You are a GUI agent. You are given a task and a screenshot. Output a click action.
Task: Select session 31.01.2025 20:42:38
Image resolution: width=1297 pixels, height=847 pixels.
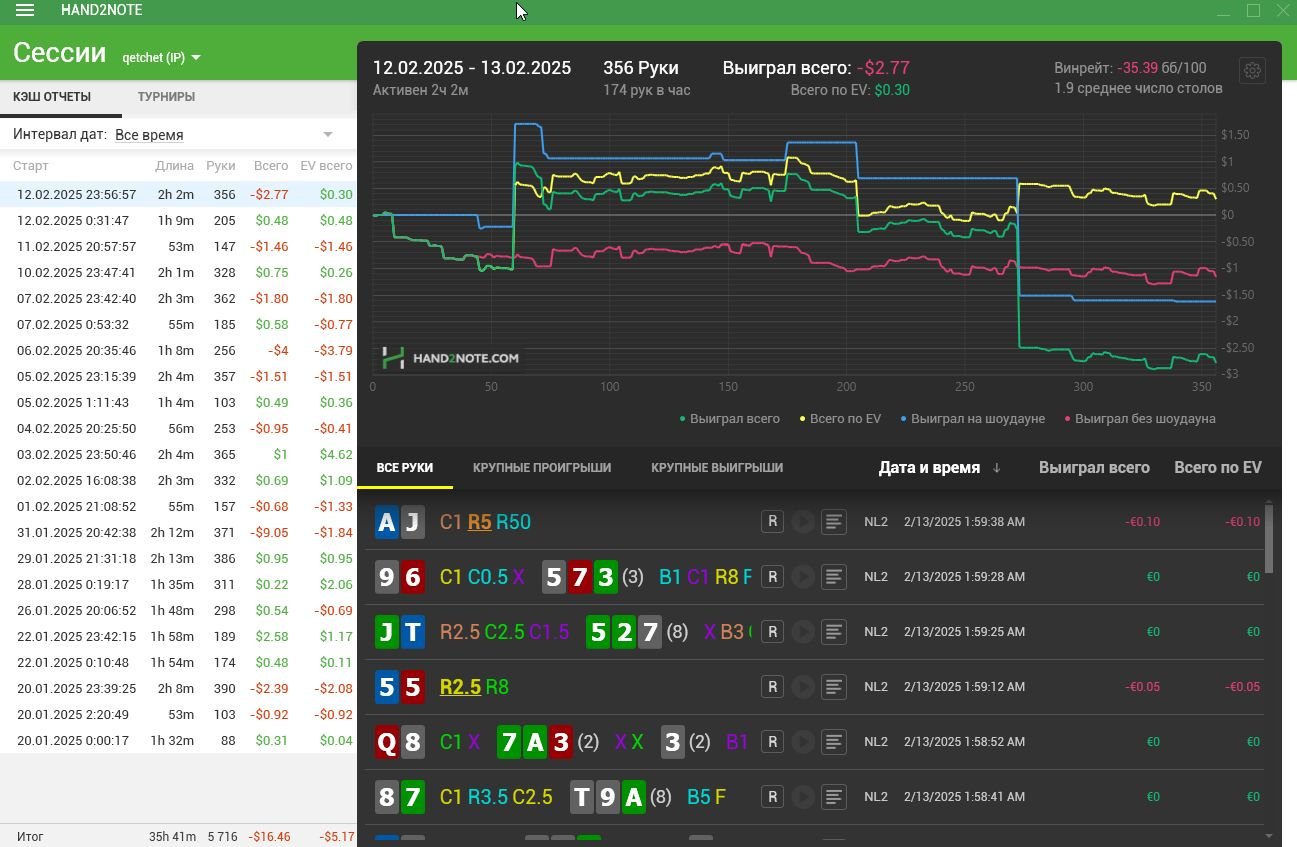(x=178, y=532)
